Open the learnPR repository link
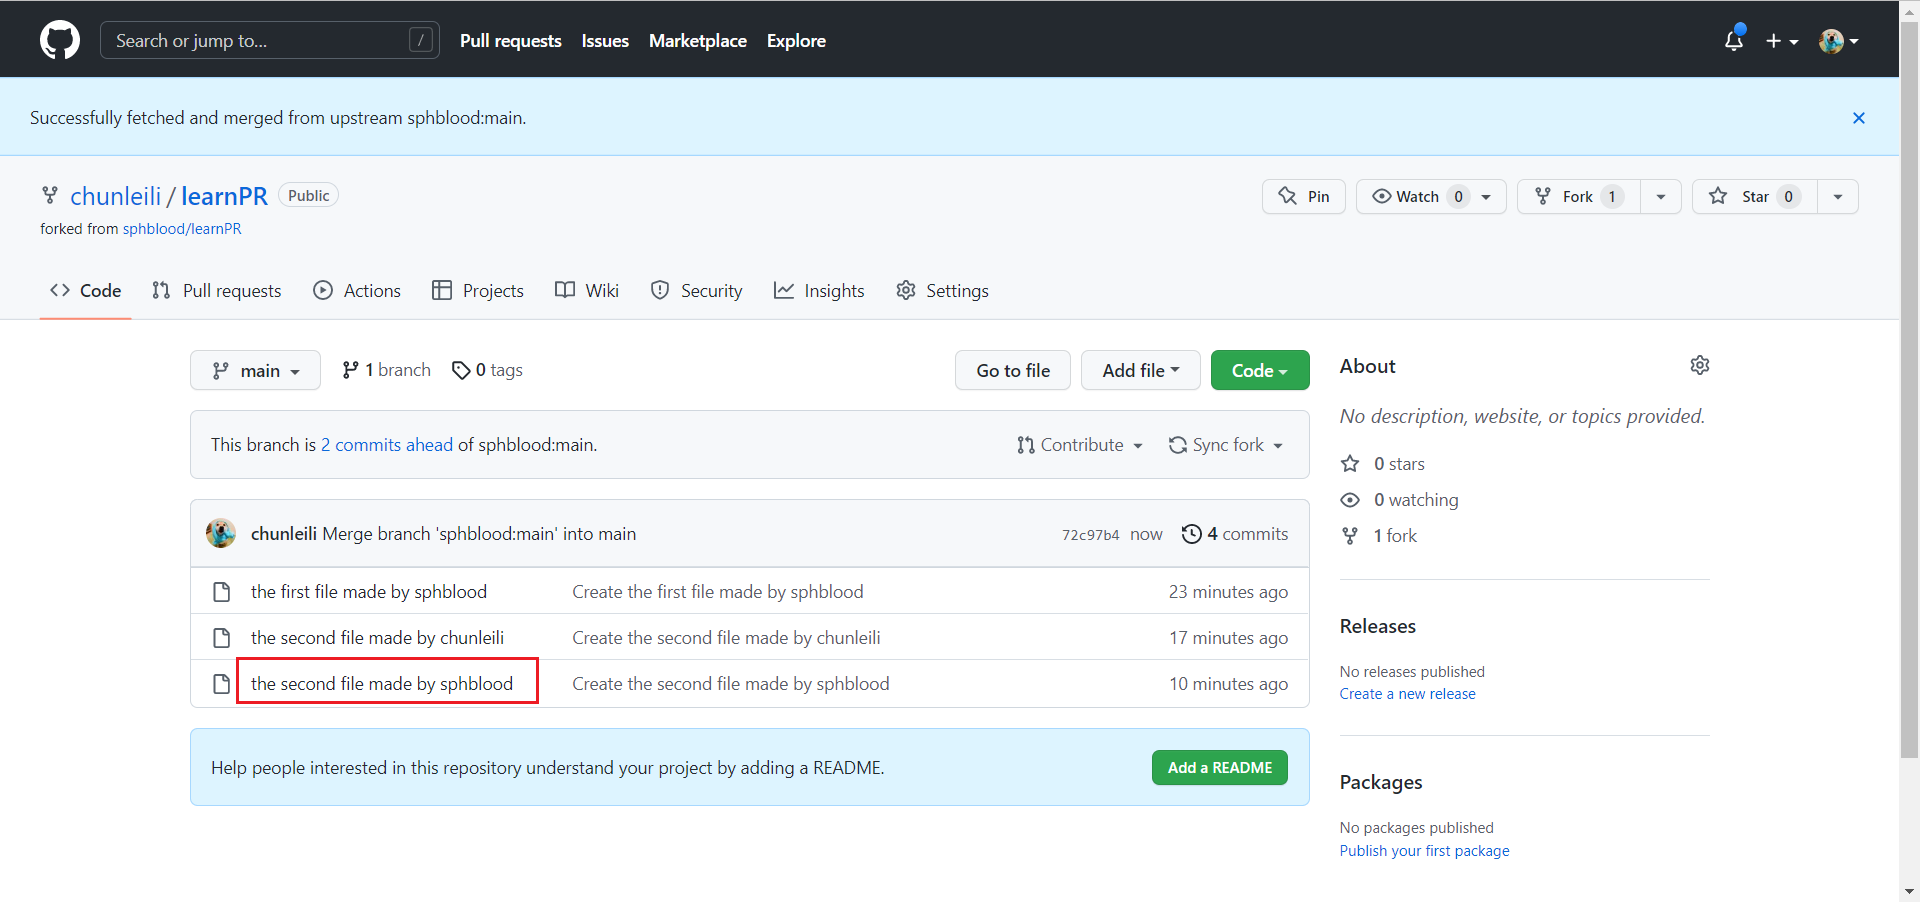The image size is (1920, 902). [x=224, y=196]
